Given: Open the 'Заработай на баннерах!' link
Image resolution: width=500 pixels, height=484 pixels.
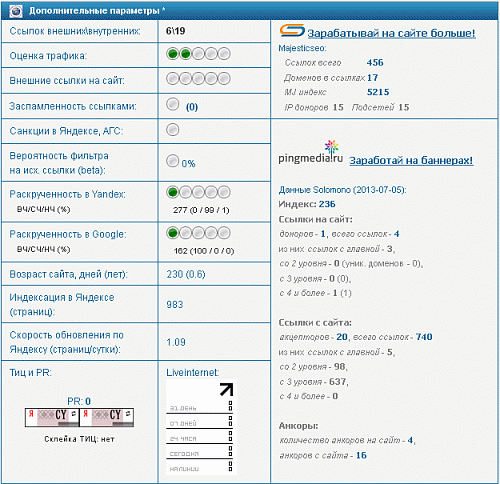Looking at the screenshot, I should tap(411, 160).
